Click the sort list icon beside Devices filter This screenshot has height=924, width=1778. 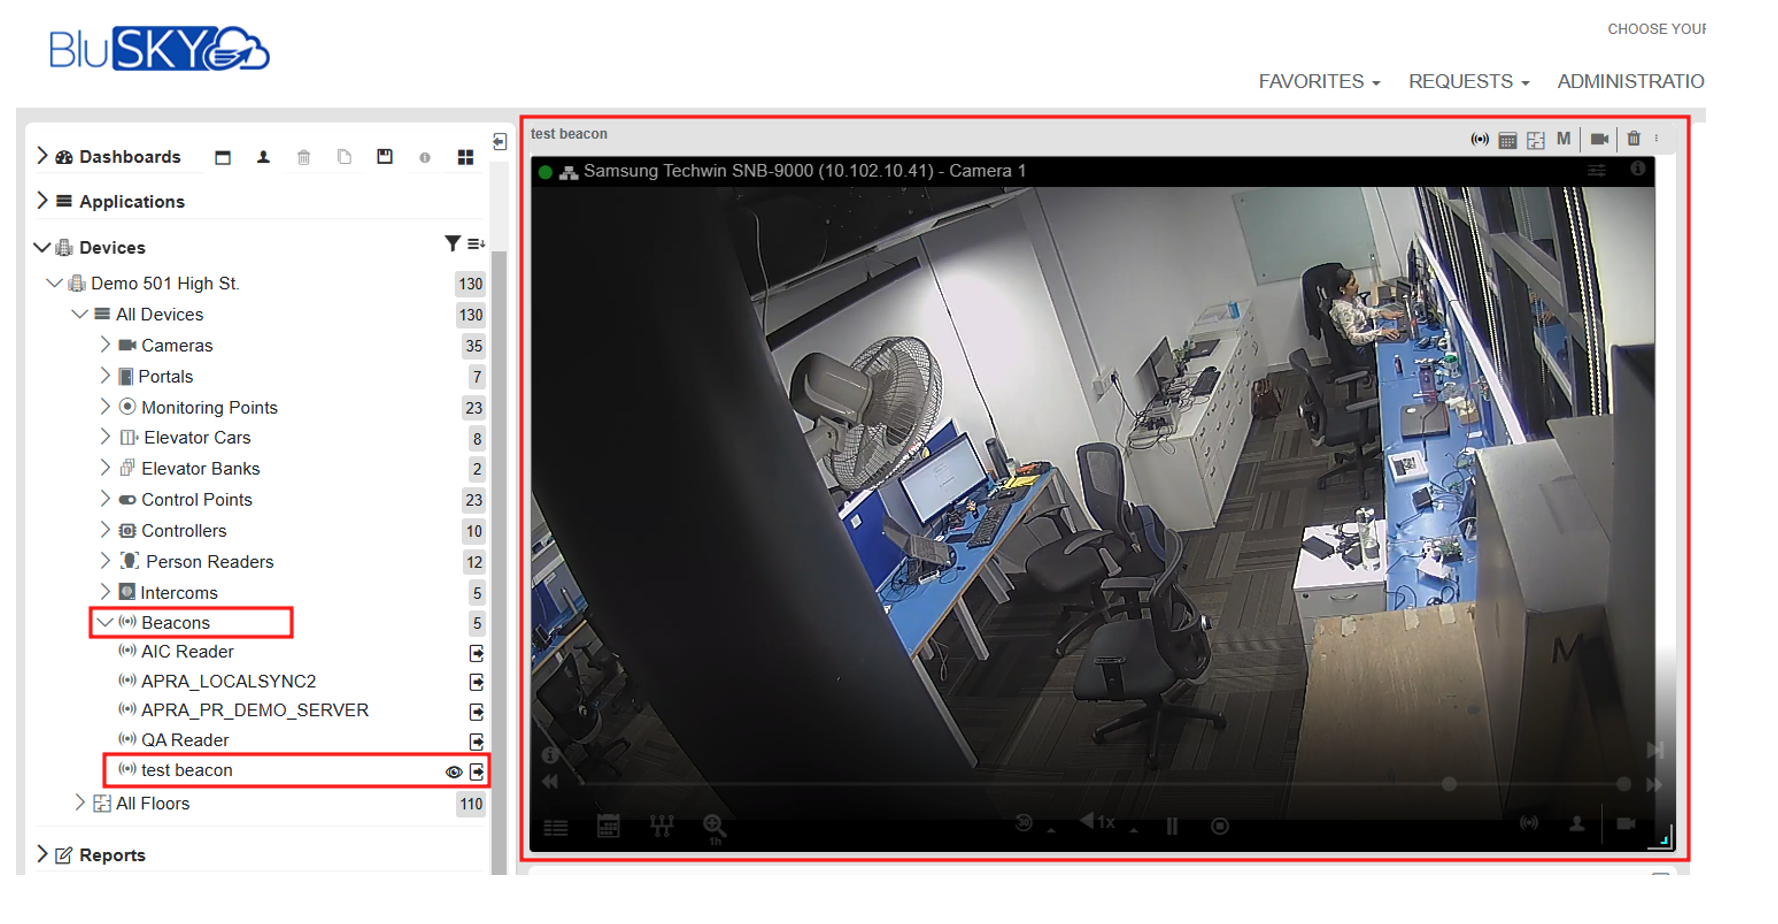tap(476, 244)
